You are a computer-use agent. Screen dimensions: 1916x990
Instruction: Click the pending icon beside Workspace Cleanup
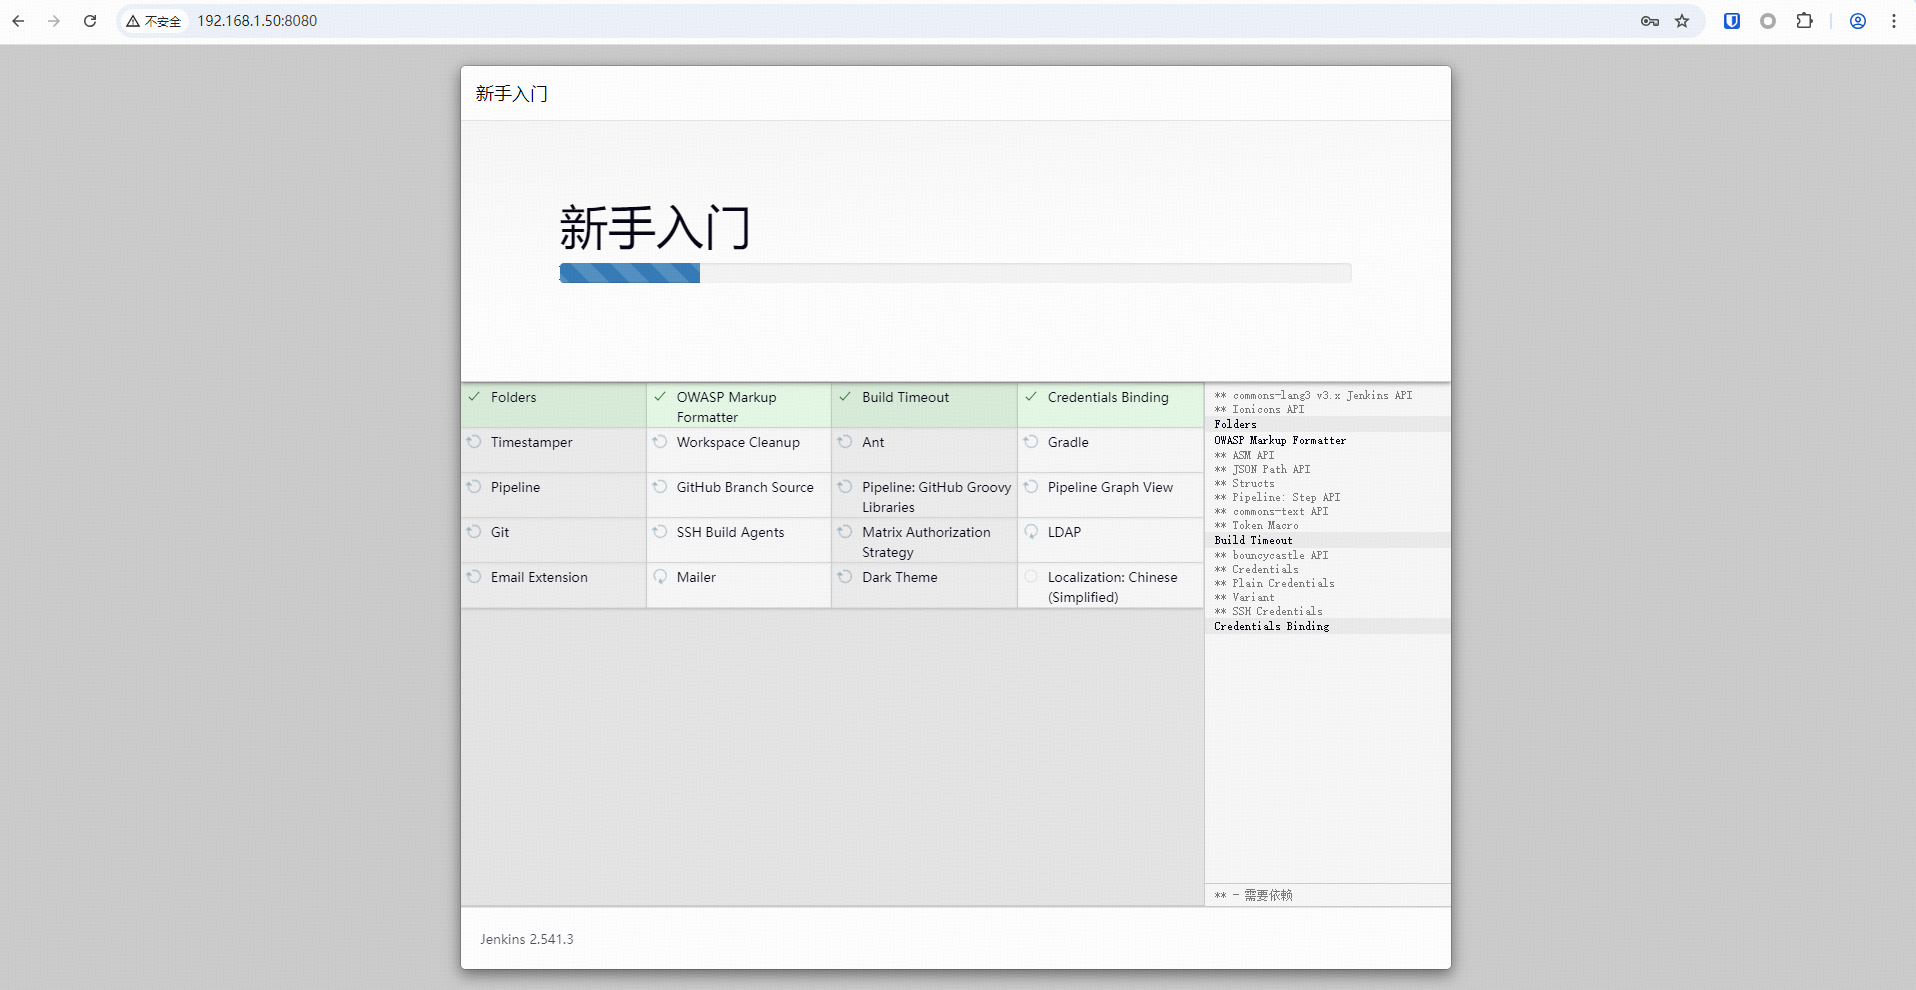click(660, 441)
